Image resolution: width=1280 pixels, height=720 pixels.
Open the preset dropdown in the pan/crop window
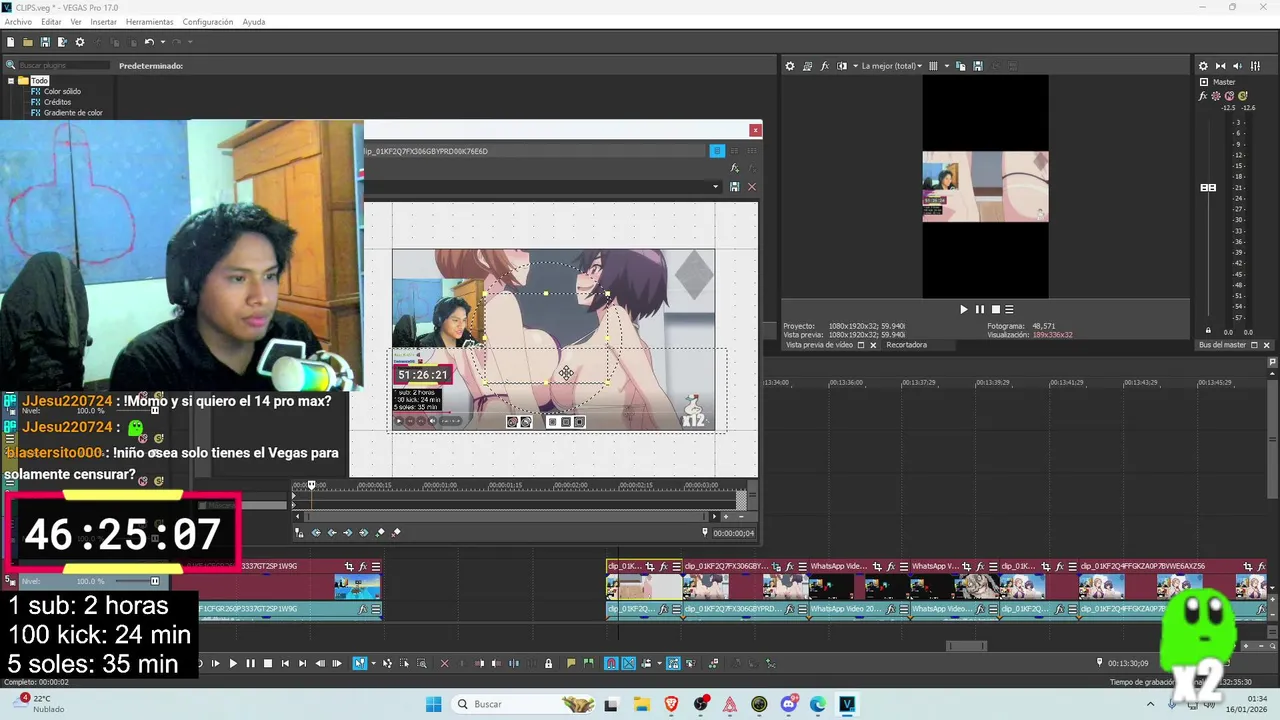tap(715, 187)
